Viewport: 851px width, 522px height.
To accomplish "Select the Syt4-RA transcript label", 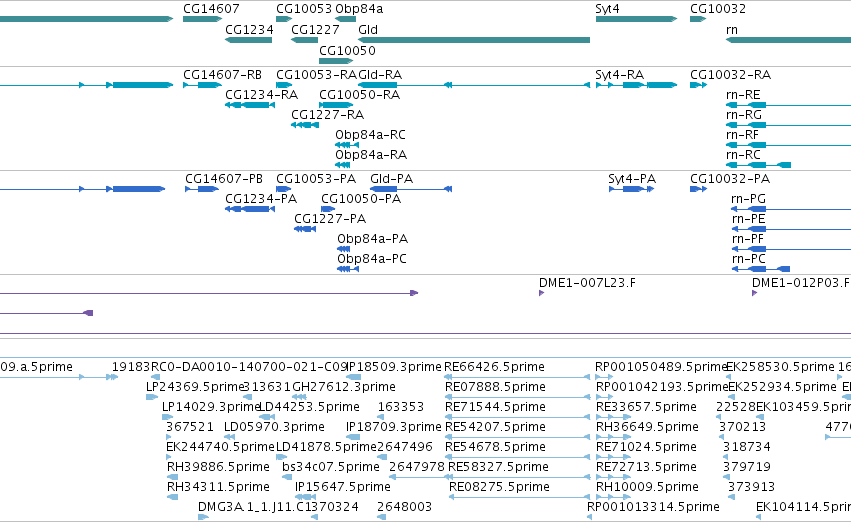I will [620, 75].
